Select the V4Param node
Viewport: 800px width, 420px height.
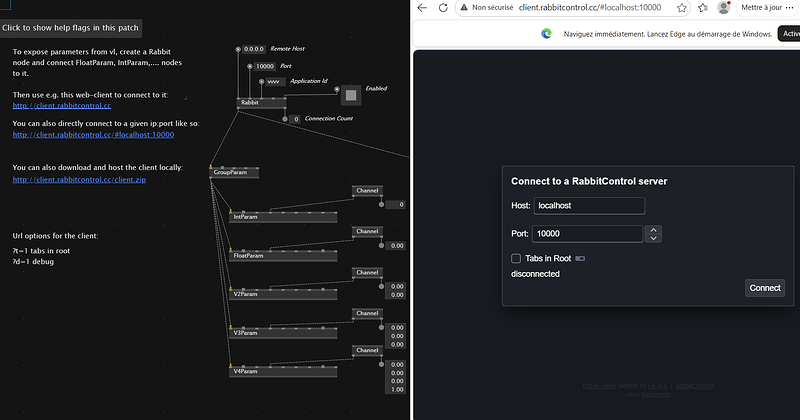283,372
